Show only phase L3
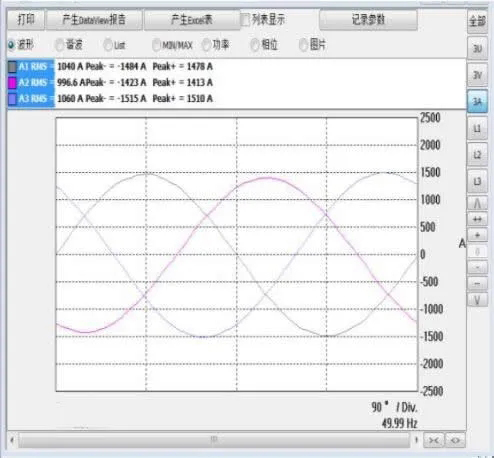The height and width of the screenshot is (458, 494). (x=477, y=181)
